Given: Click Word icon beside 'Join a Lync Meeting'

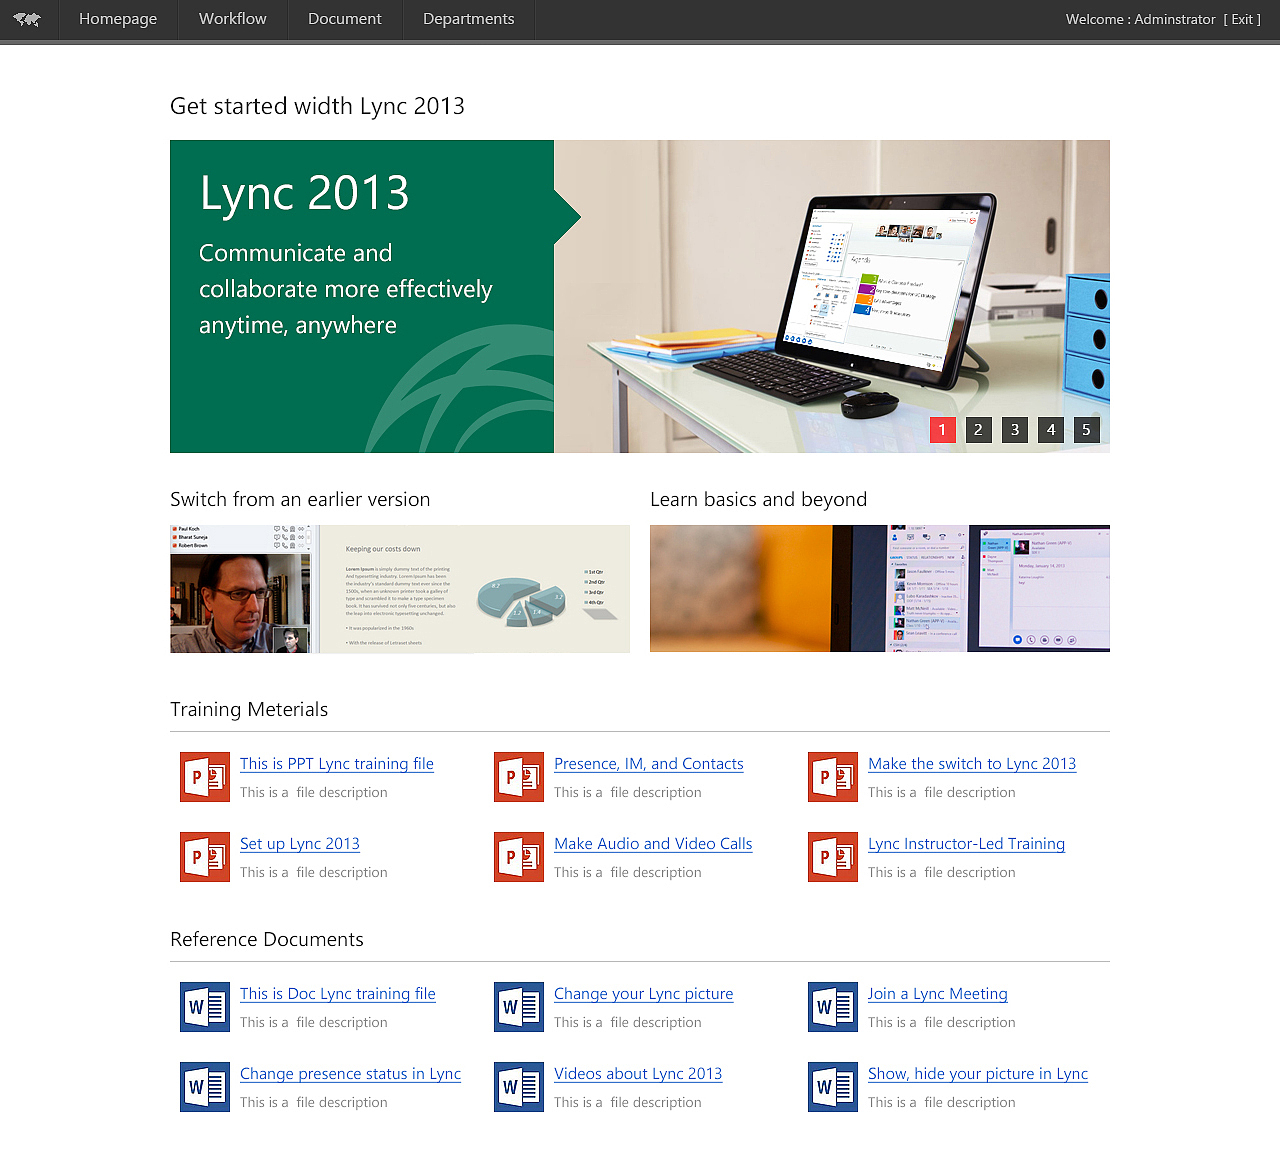Looking at the screenshot, I should point(833,1007).
